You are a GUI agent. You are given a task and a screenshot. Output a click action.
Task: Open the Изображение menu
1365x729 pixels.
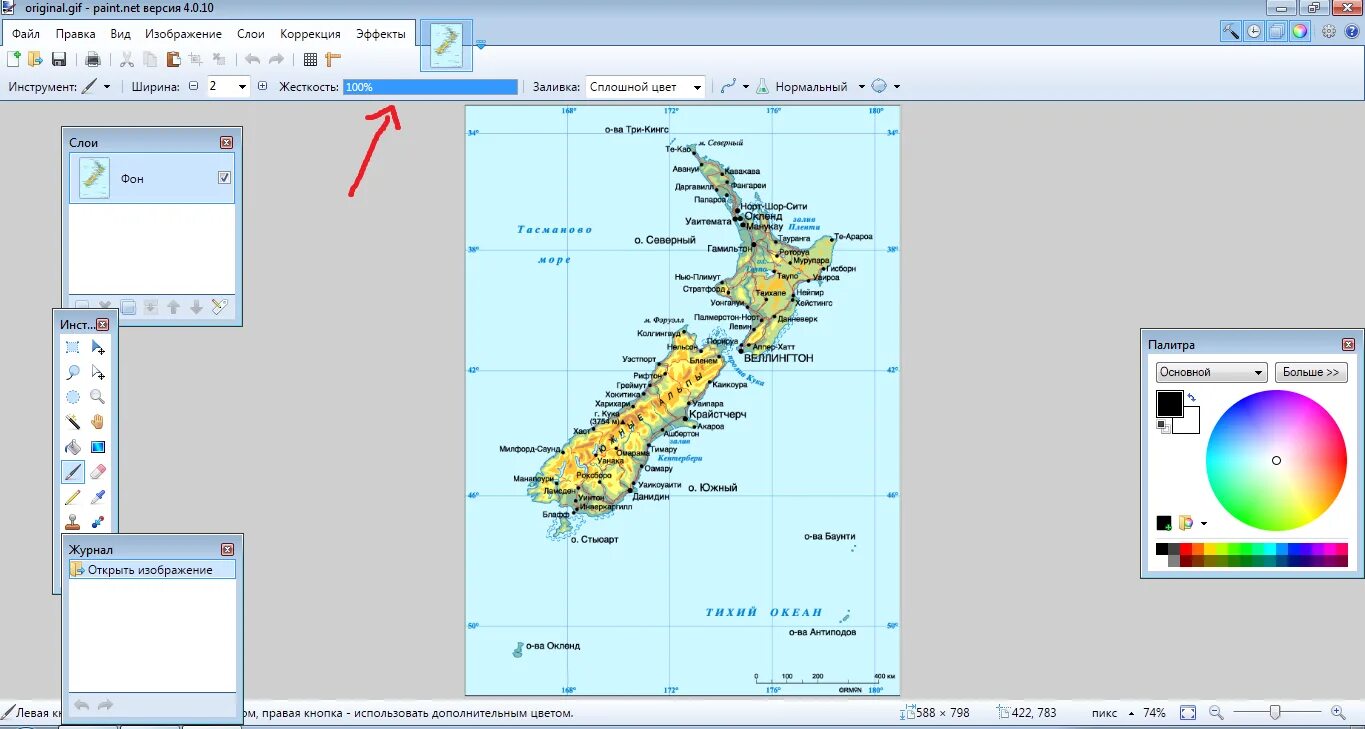(183, 34)
